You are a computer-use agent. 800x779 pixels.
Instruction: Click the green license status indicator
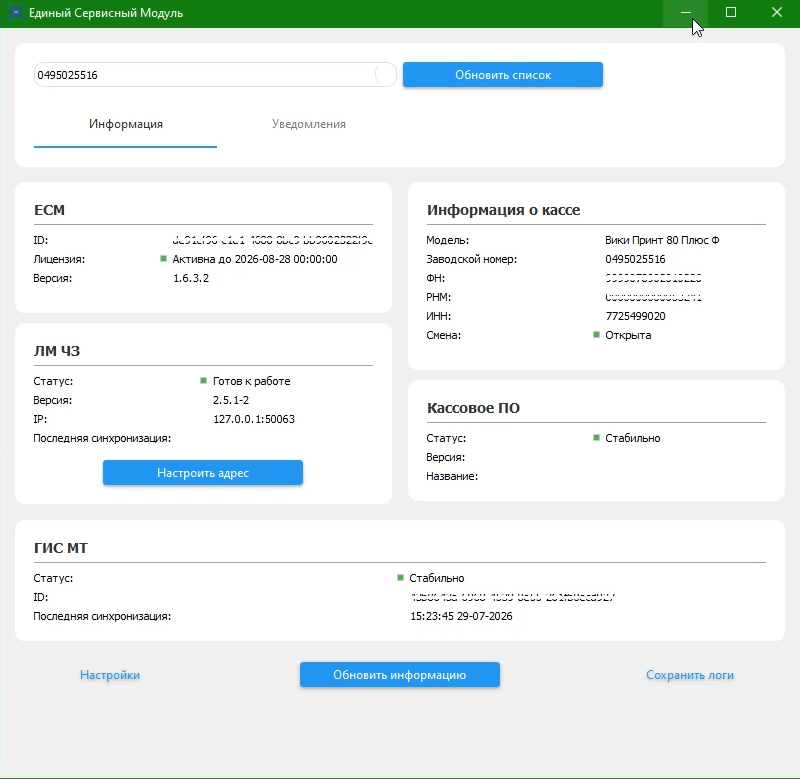(x=163, y=259)
